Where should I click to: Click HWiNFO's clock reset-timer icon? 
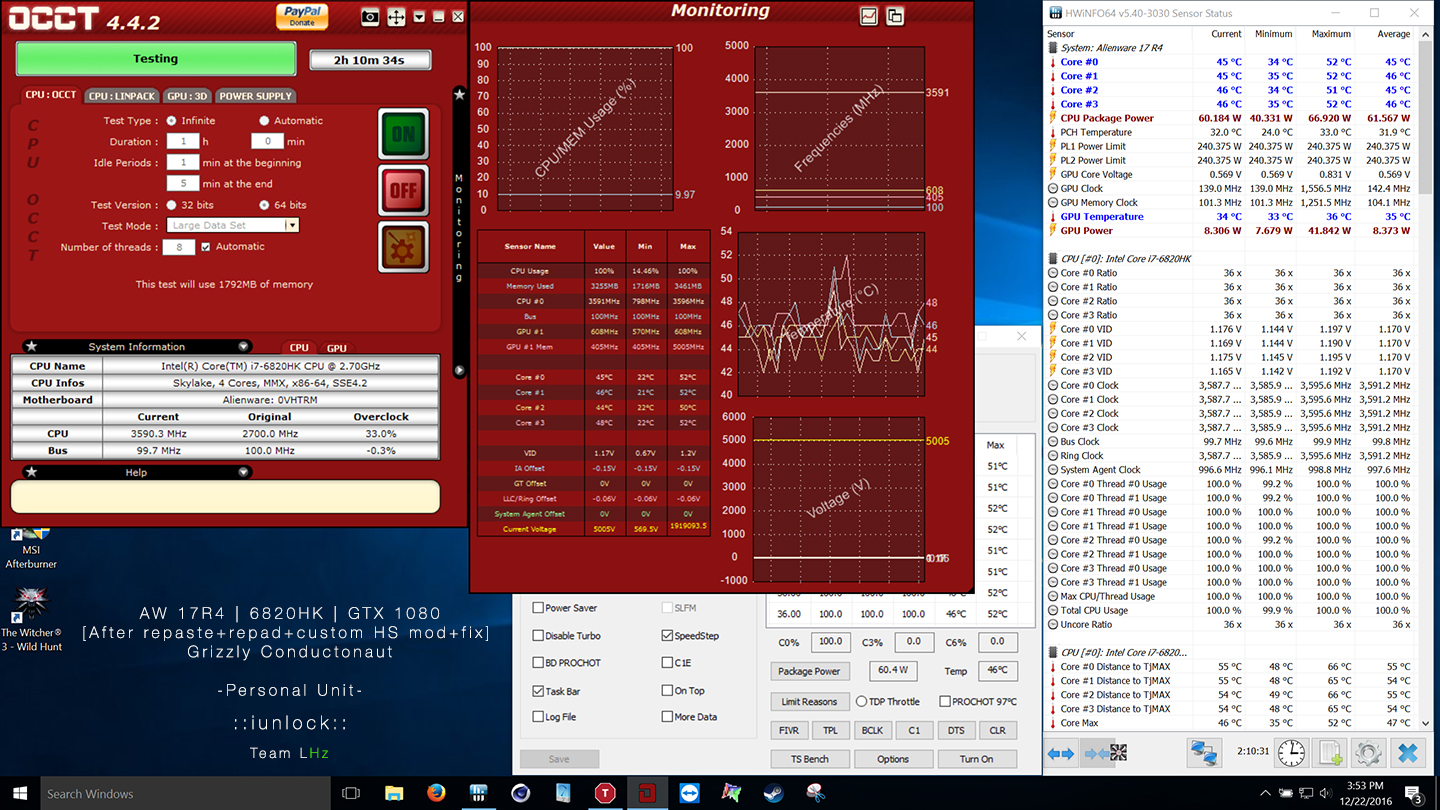[x=1291, y=753]
